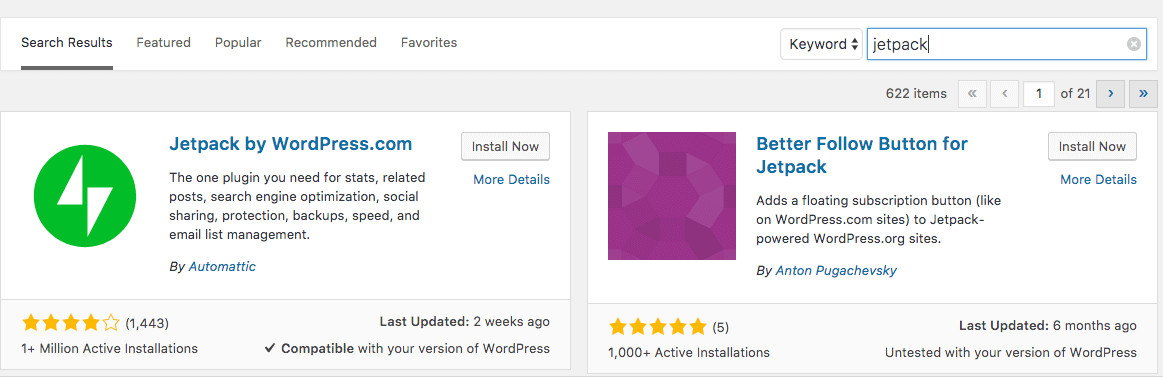The image size is (1163, 377).
Task: Click the 'of 21' total pages text
Action: click(1075, 94)
